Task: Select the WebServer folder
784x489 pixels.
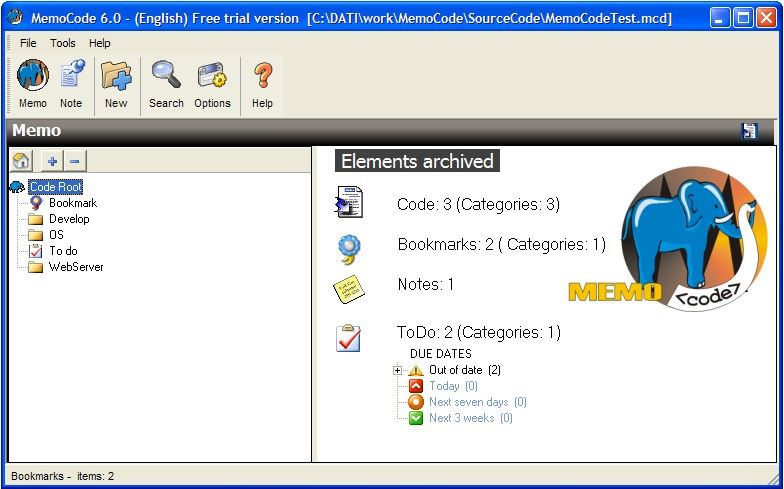Action: [x=76, y=267]
